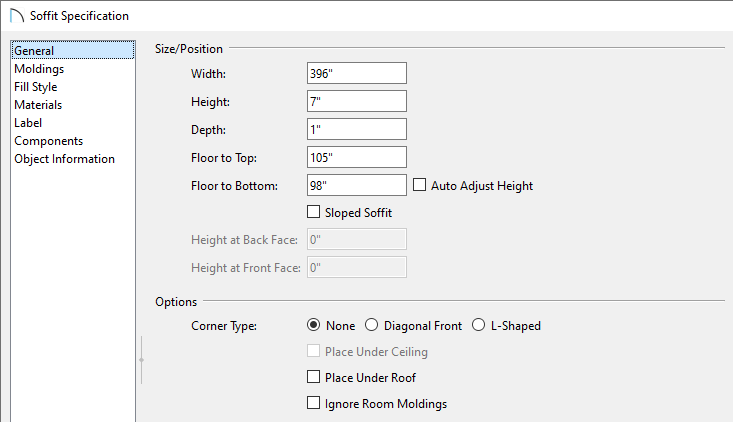Click the Width input field
The width and height of the screenshot is (733, 422).
click(357, 73)
